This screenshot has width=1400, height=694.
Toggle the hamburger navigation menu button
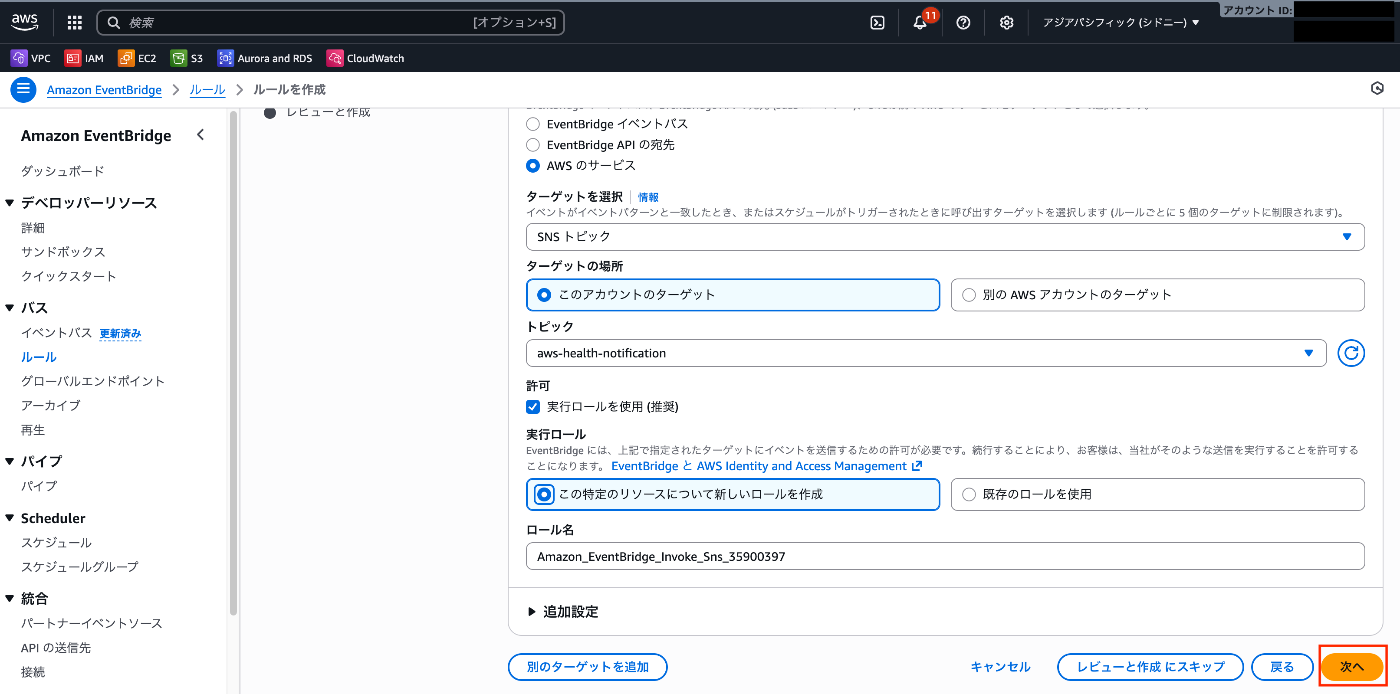click(x=23, y=90)
